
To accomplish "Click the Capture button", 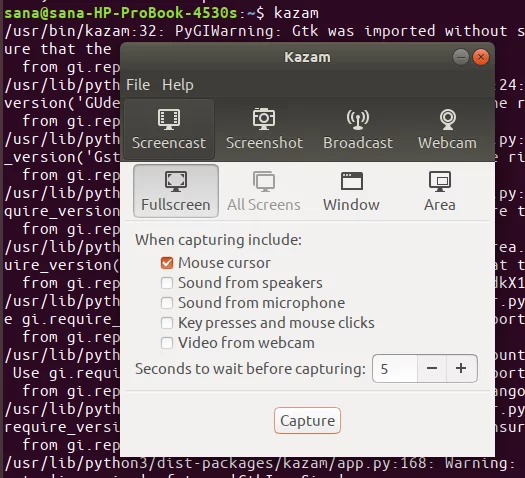I will [307, 420].
